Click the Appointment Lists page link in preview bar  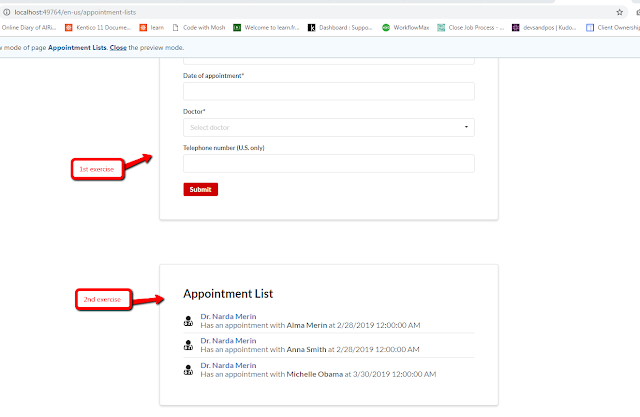pyautogui.click(x=77, y=48)
